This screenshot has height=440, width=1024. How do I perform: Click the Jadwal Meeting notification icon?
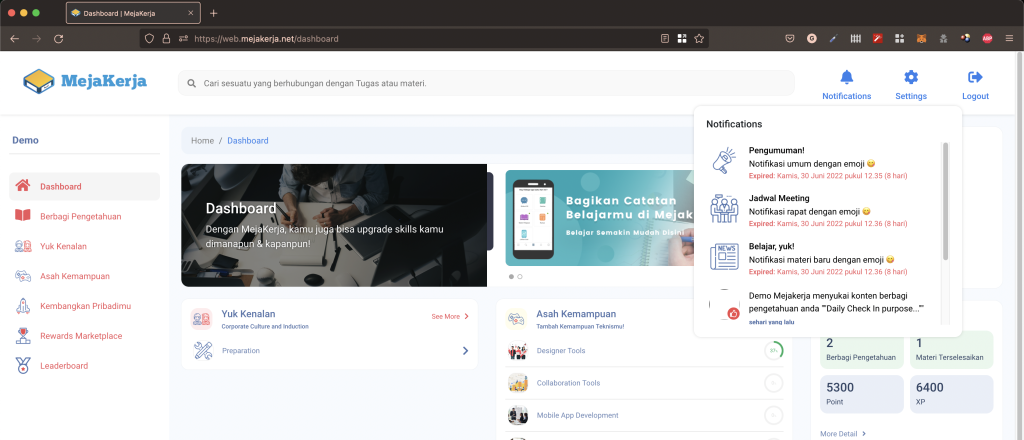click(x=724, y=210)
